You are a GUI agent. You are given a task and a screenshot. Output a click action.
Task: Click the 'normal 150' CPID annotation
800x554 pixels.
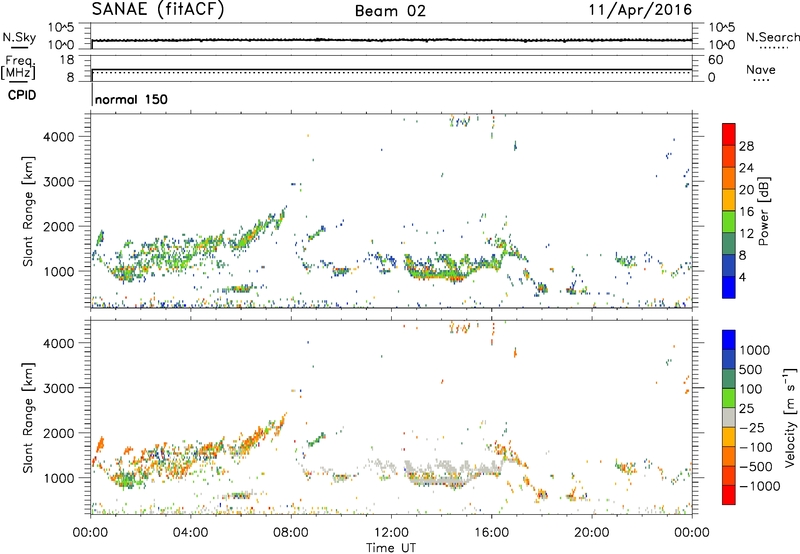pyautogui.click(x=131, y=99)
